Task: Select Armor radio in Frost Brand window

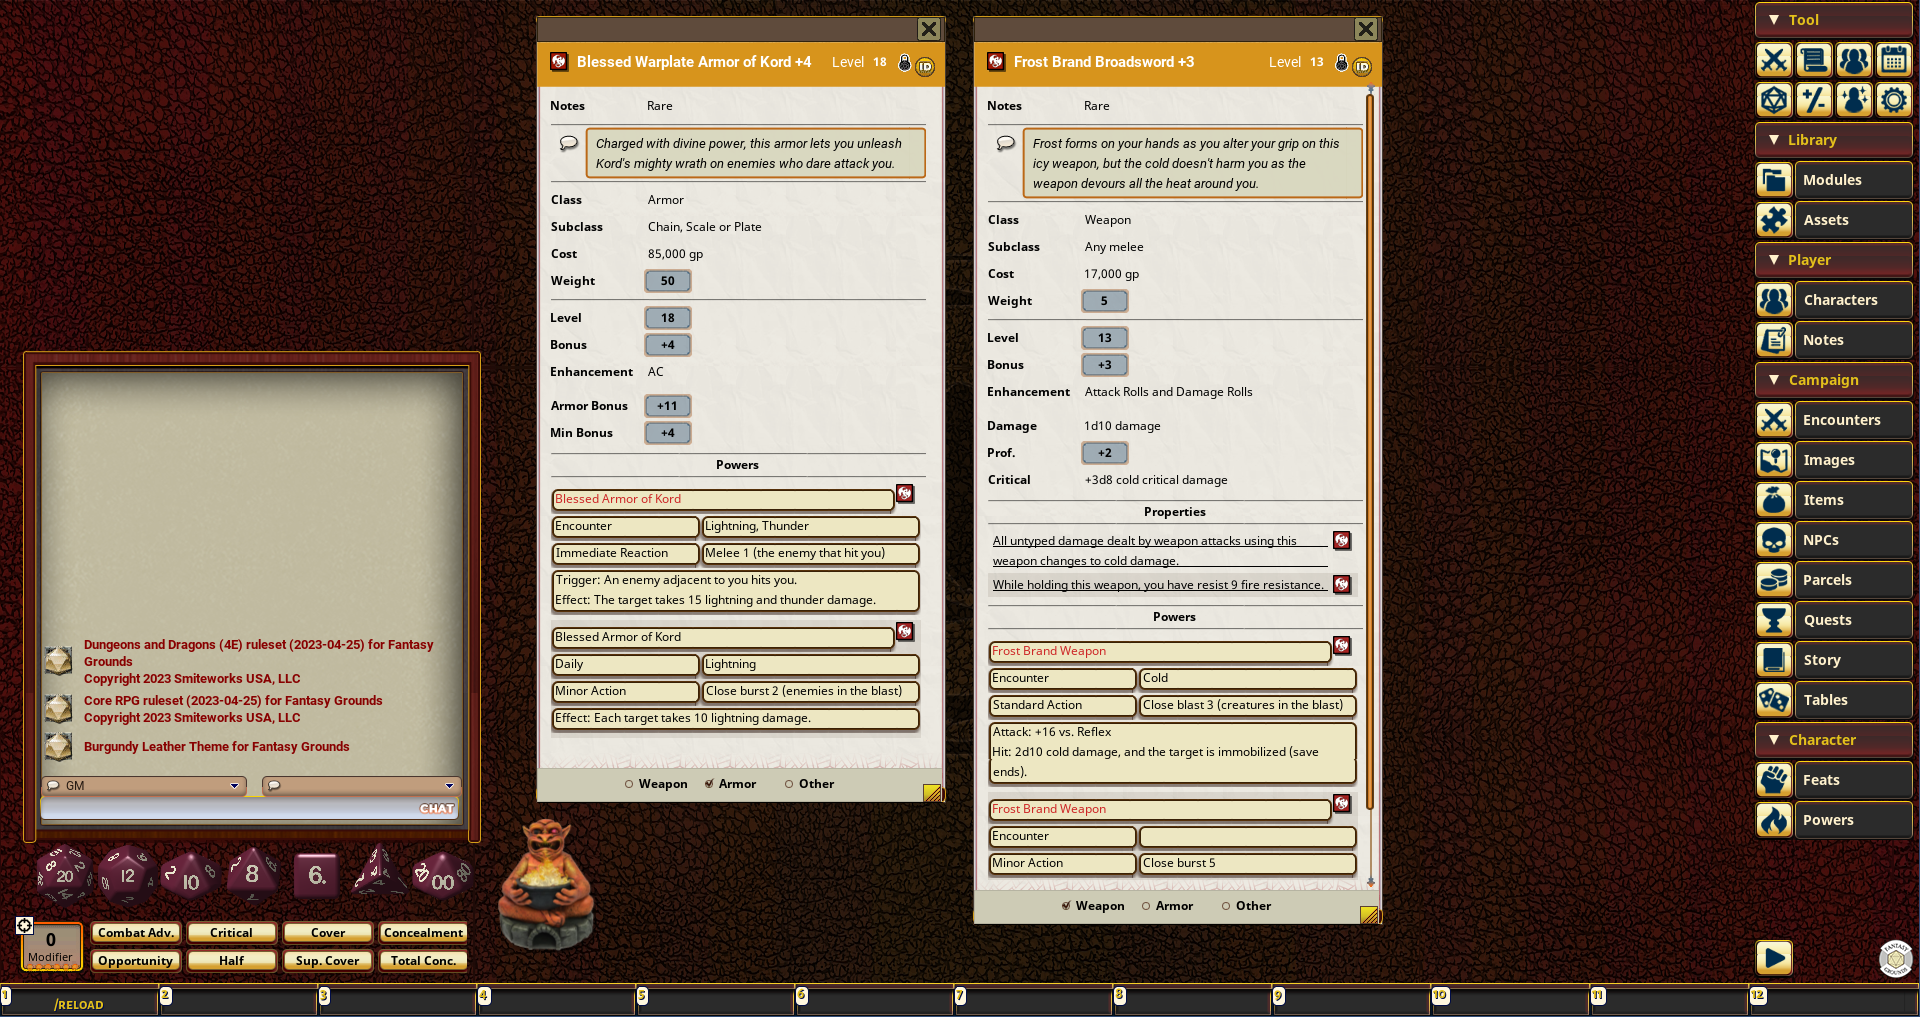Action: 1146,906
